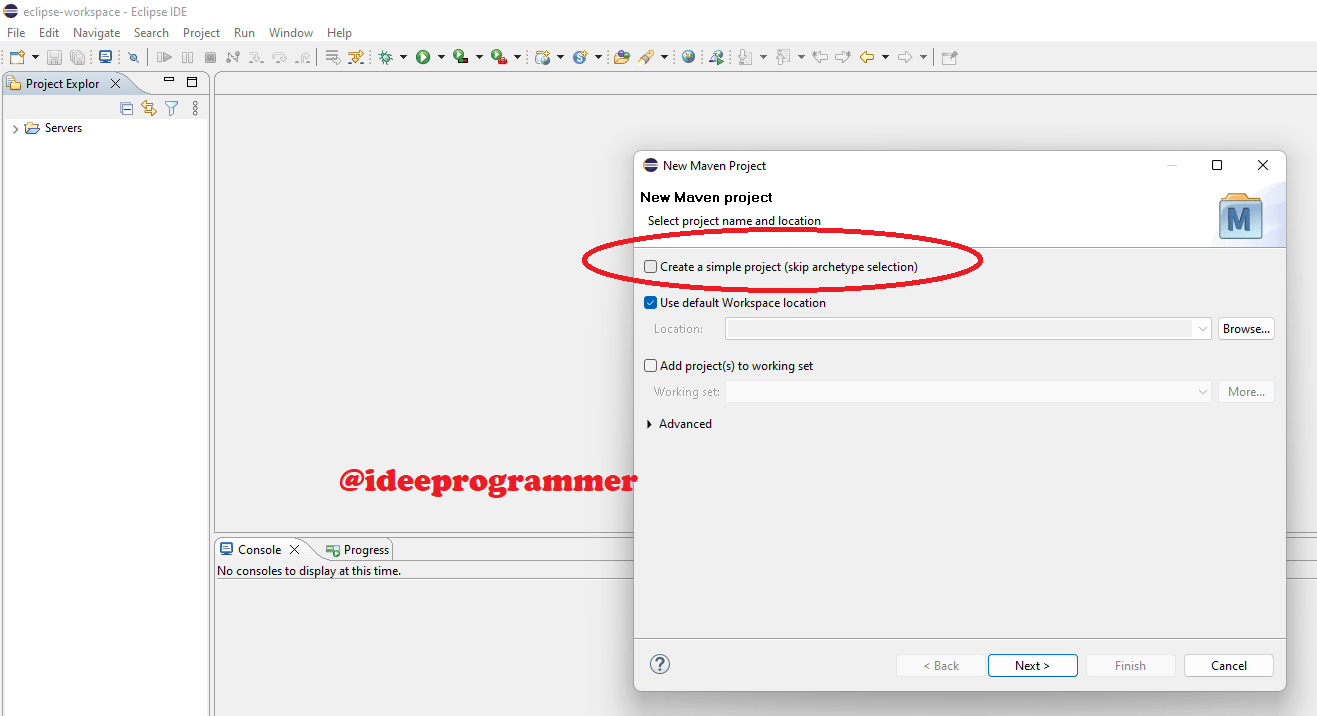Click the Terminate stop icon

click(x=210, y=57)
